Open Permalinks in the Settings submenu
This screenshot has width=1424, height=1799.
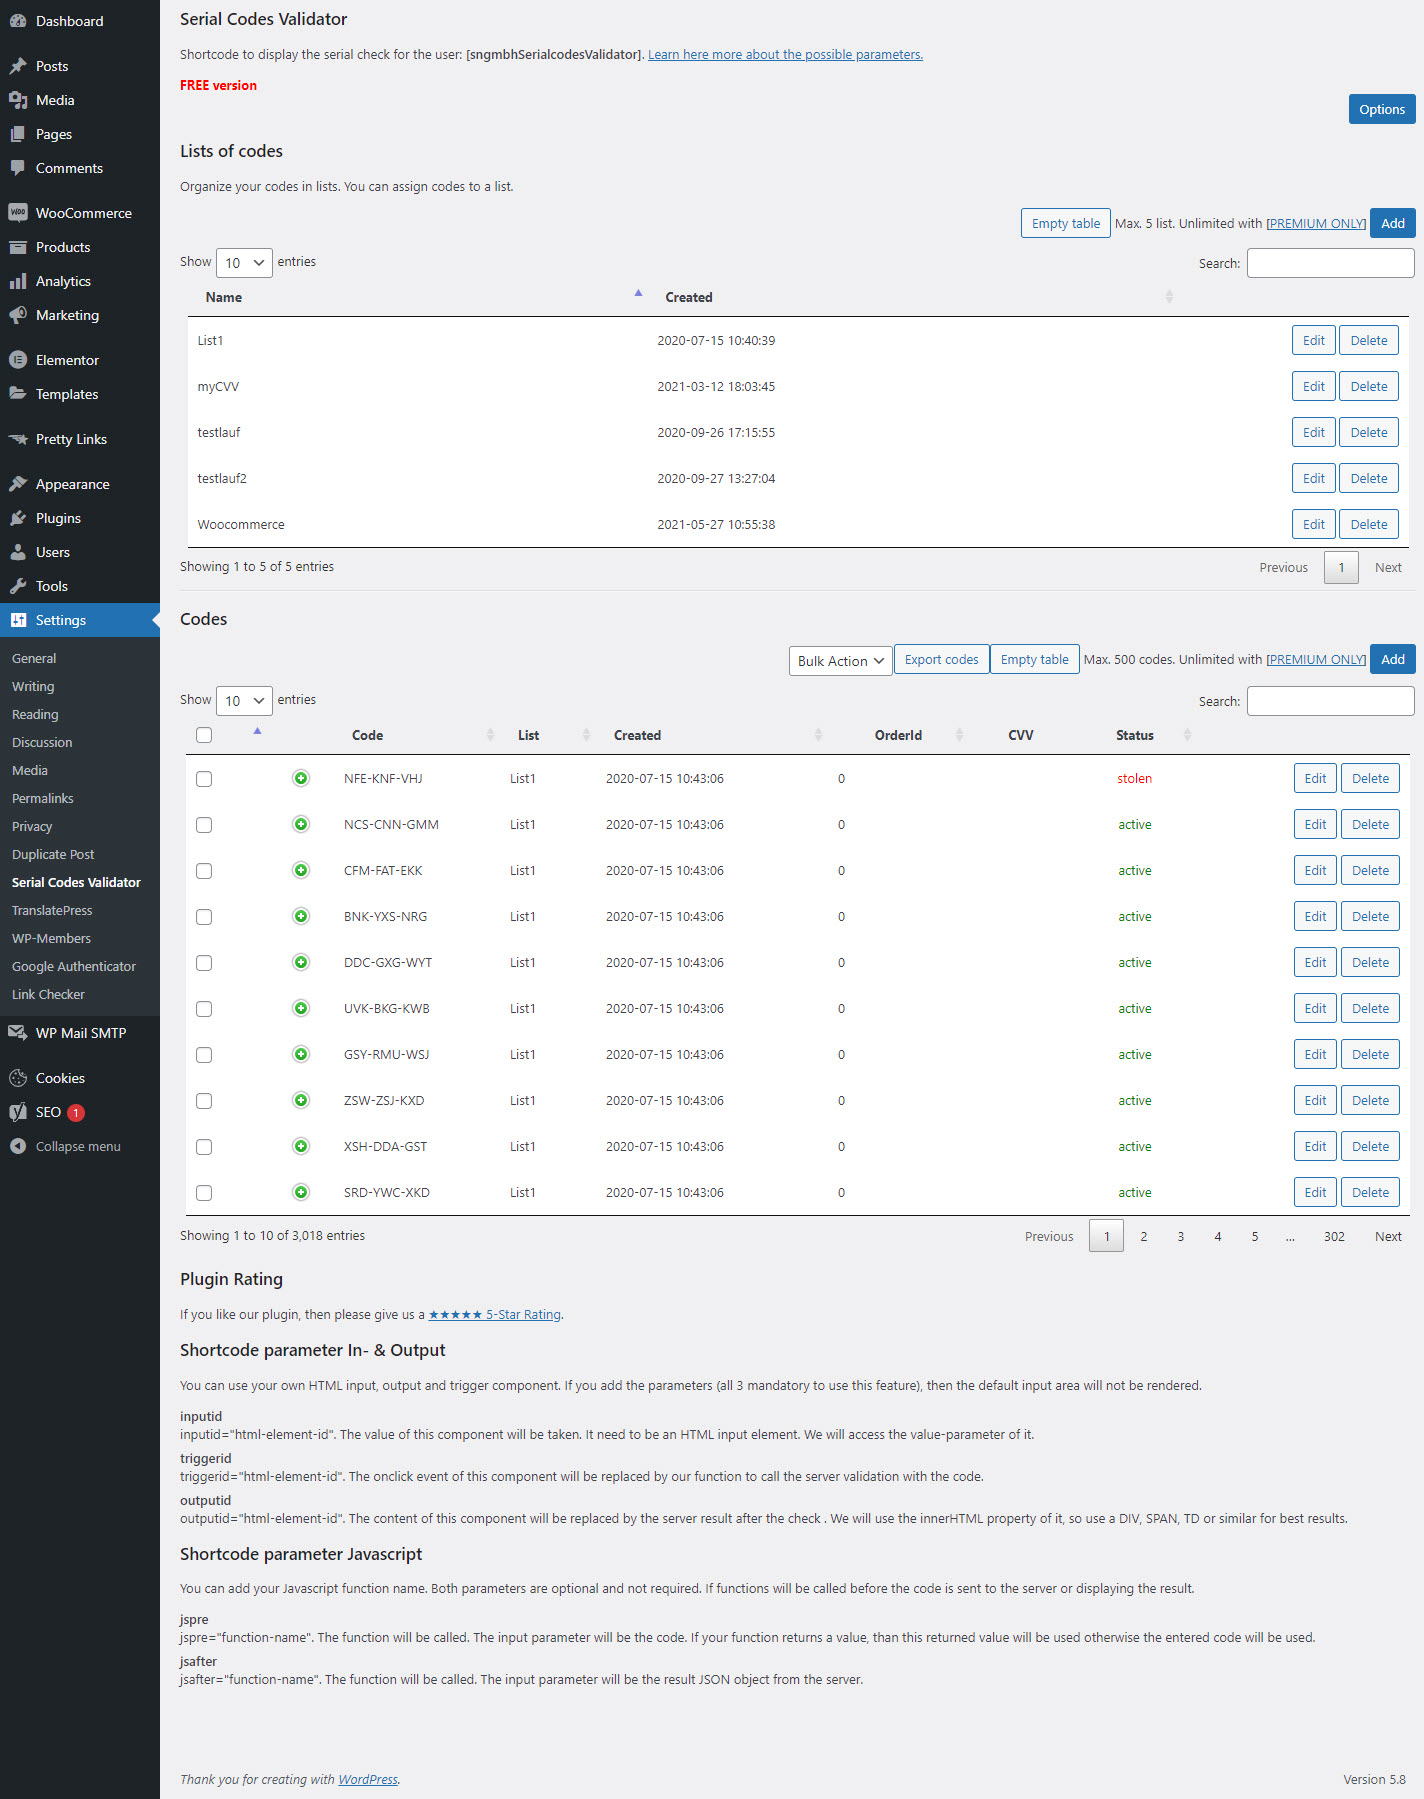(43, 798)
